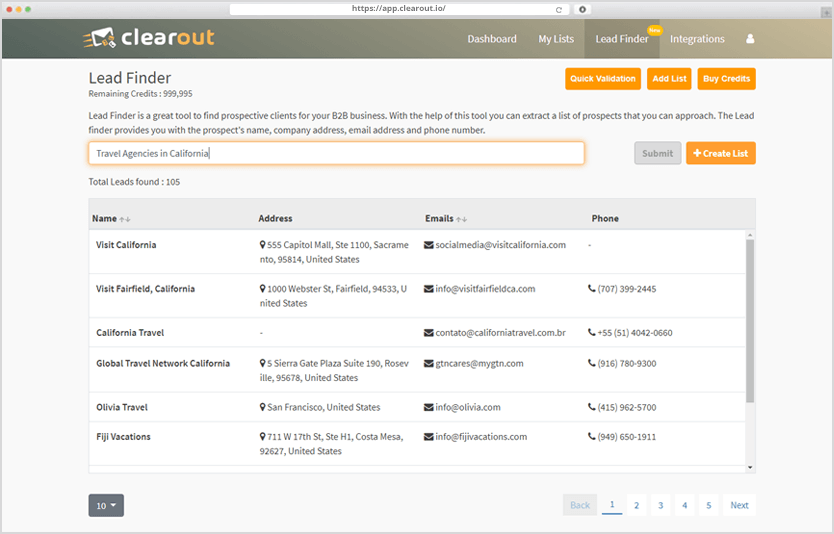Click envelope icon beside contato@californiatravel.com.br
The height and width of the screenshot is (534, 834).
pyautogui.click(x=429, y=333)
